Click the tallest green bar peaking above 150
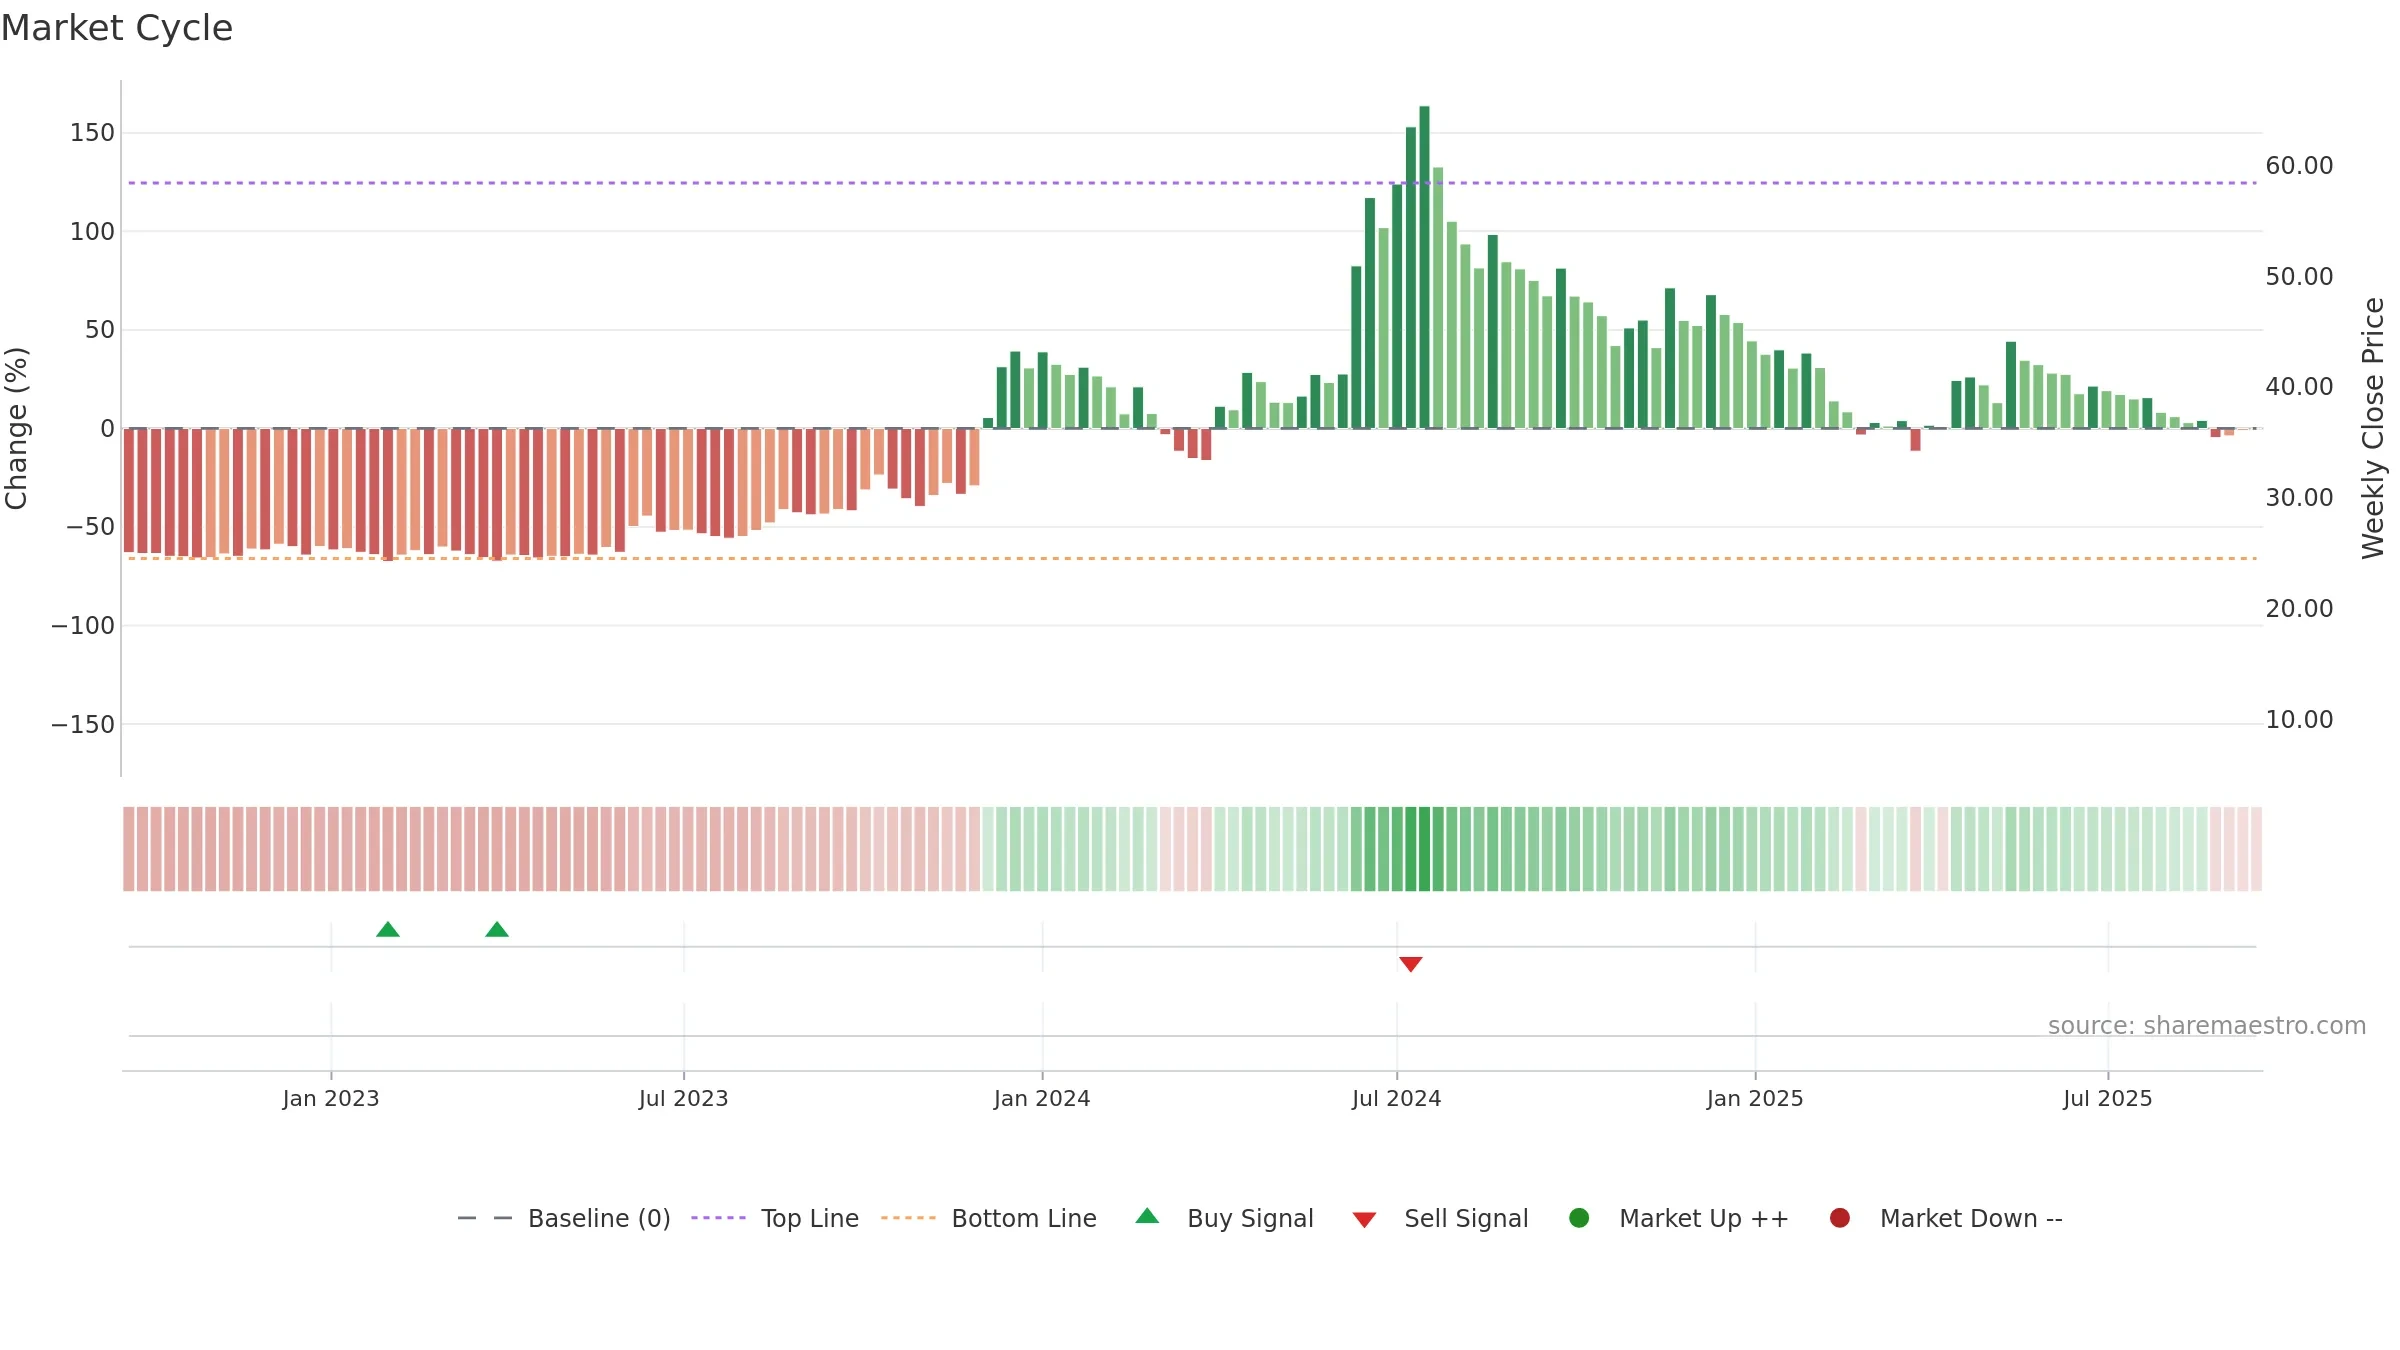The height and width of the screenshot is (1350, 2400). (x=1424, y=267)
